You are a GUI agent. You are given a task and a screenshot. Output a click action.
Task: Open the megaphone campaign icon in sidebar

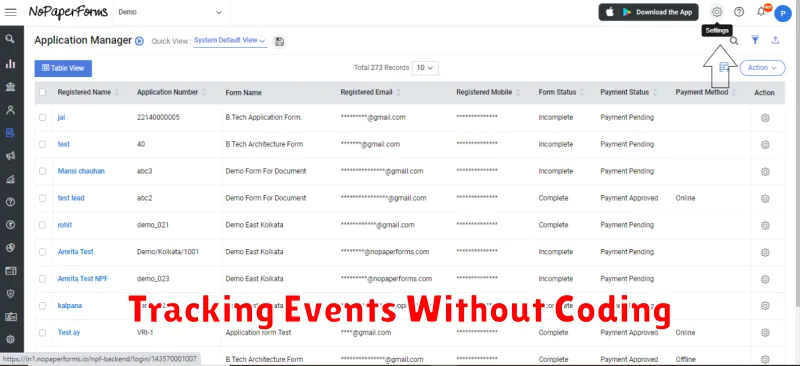click(x=10, y=156)
